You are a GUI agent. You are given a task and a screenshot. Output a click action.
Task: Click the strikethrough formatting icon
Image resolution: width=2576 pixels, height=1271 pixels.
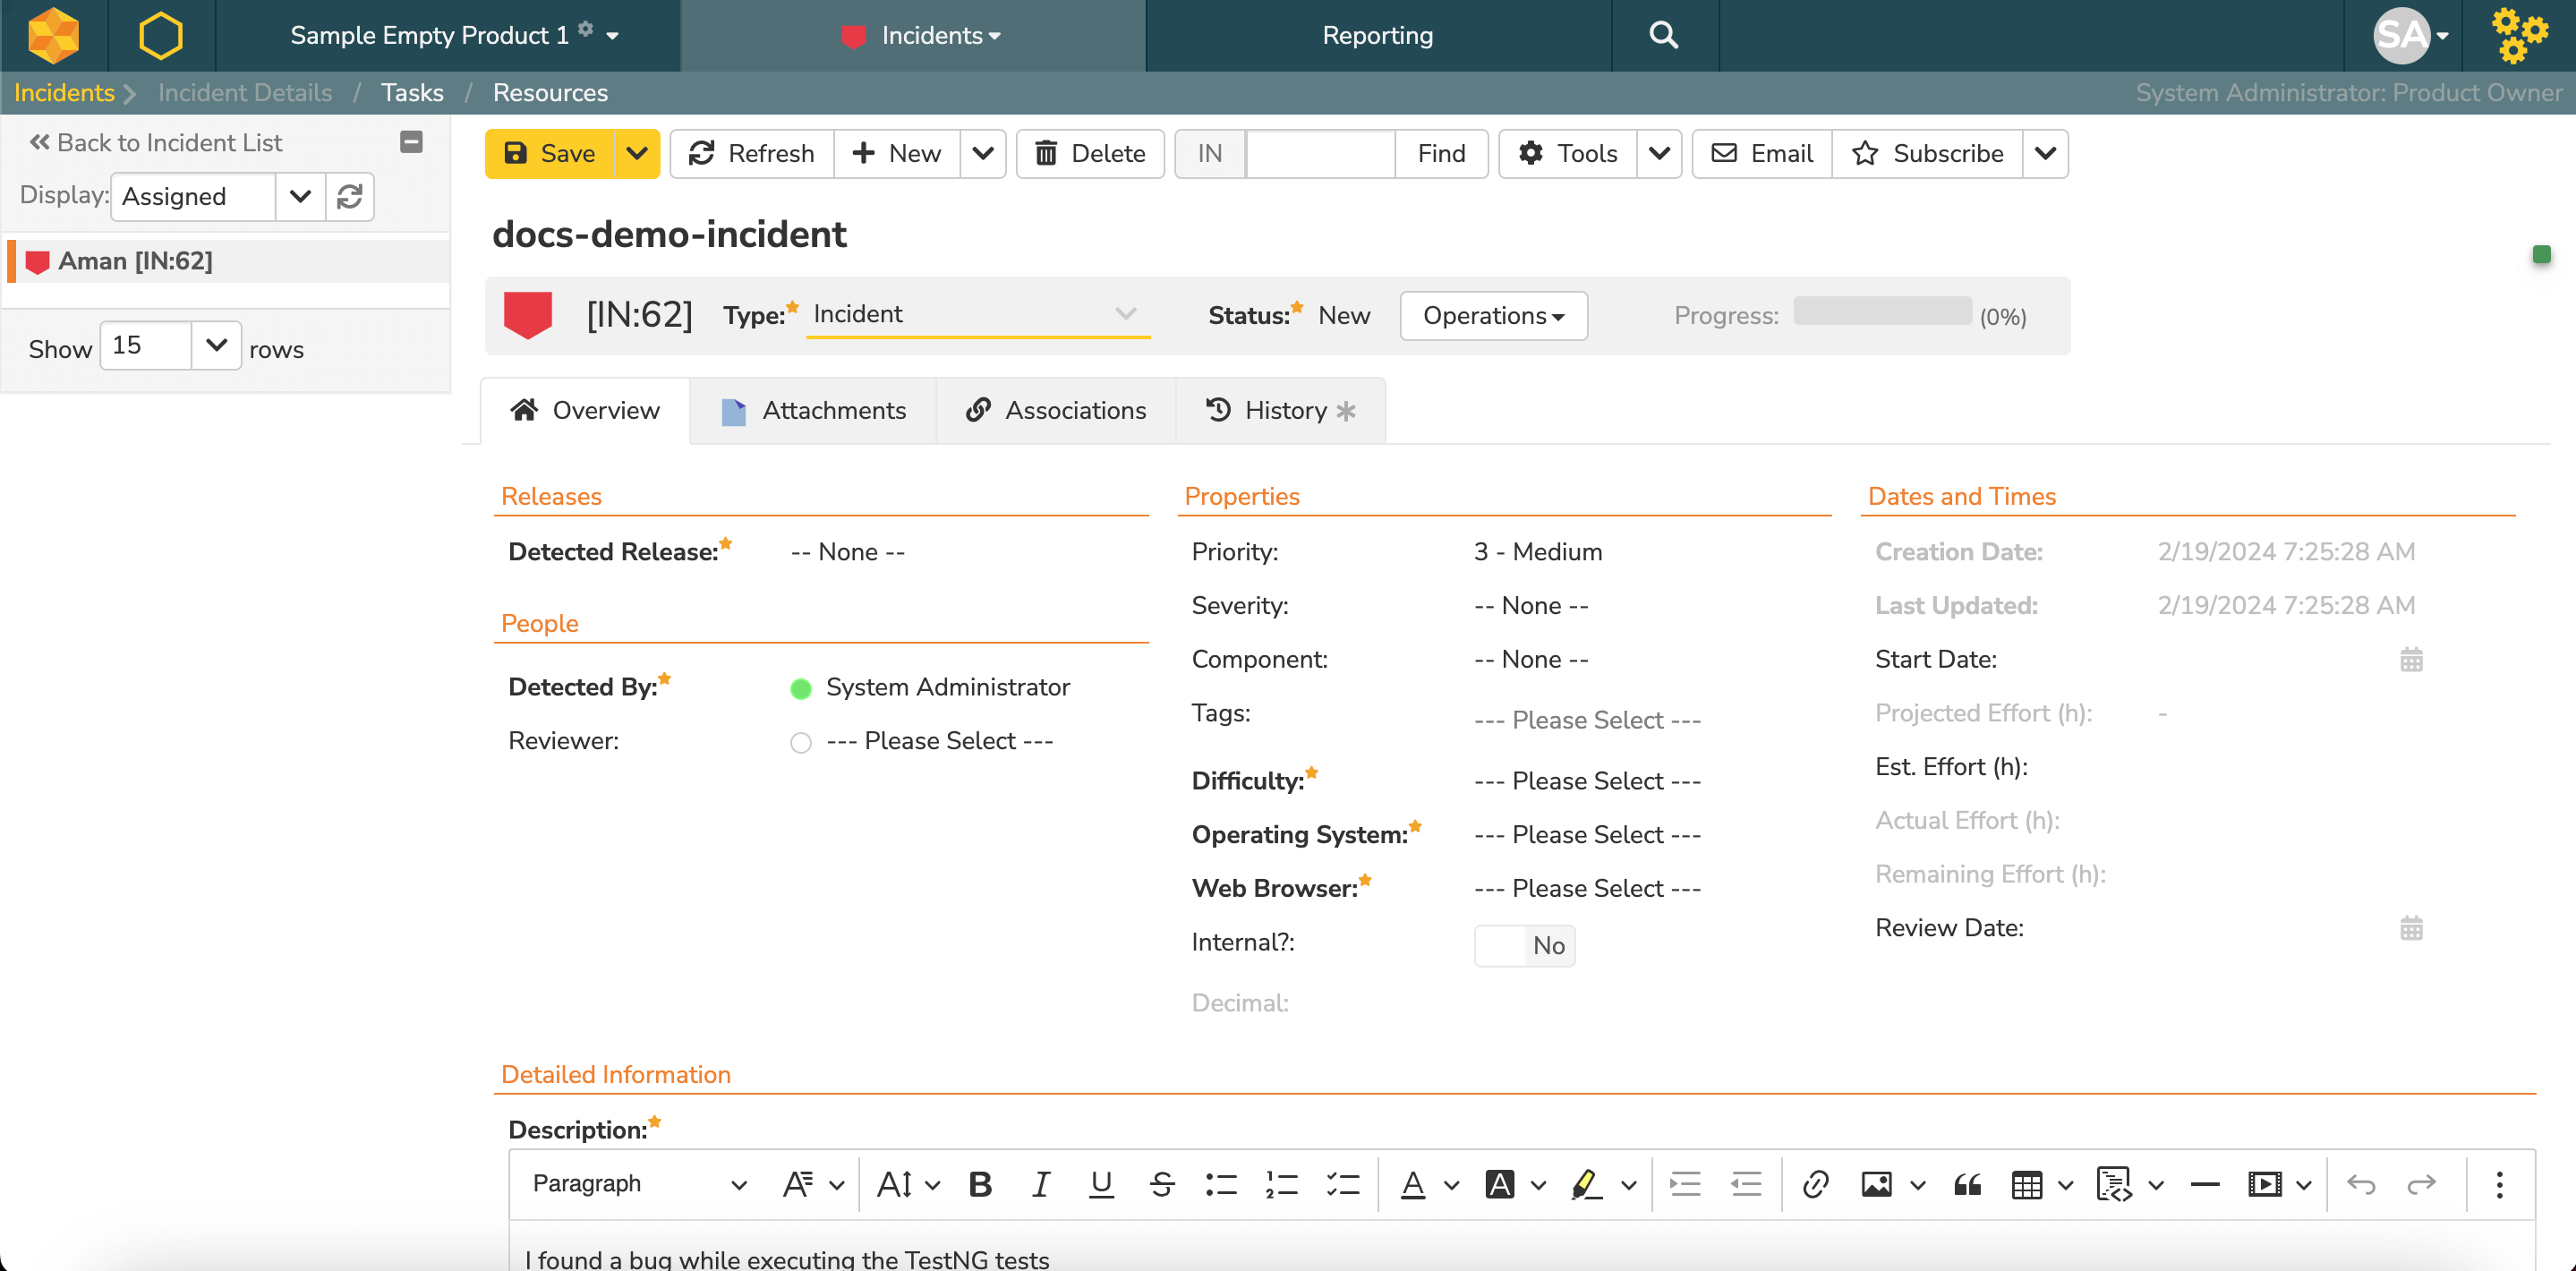pyautogui.click(x=1161, y=1184)
